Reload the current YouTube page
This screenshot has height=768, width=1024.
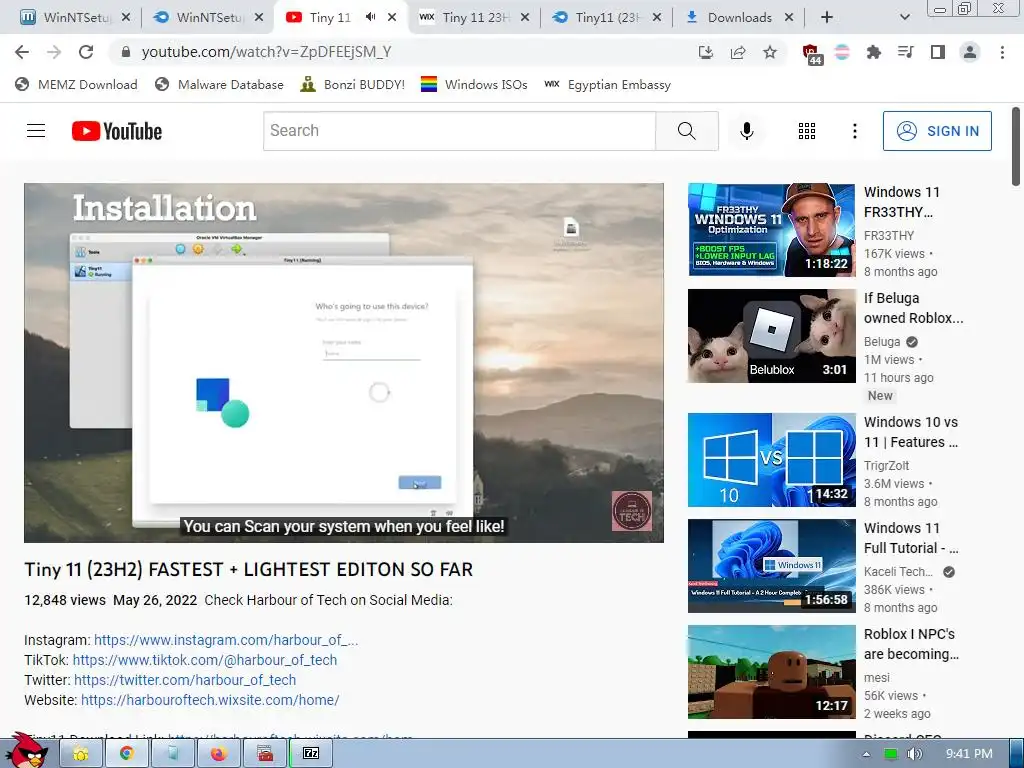pos(86,52)
